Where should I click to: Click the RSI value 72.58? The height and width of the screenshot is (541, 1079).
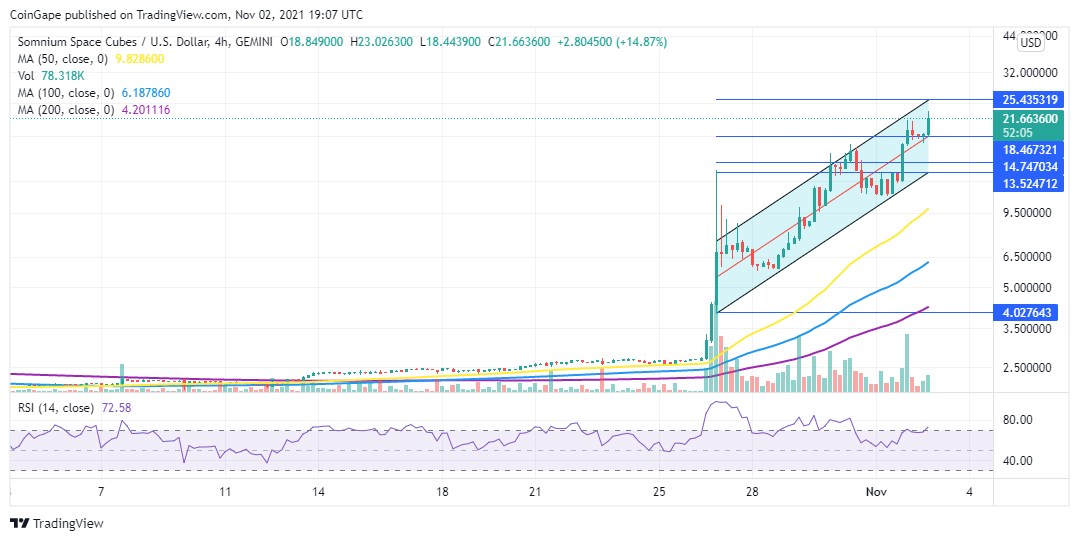117,408
